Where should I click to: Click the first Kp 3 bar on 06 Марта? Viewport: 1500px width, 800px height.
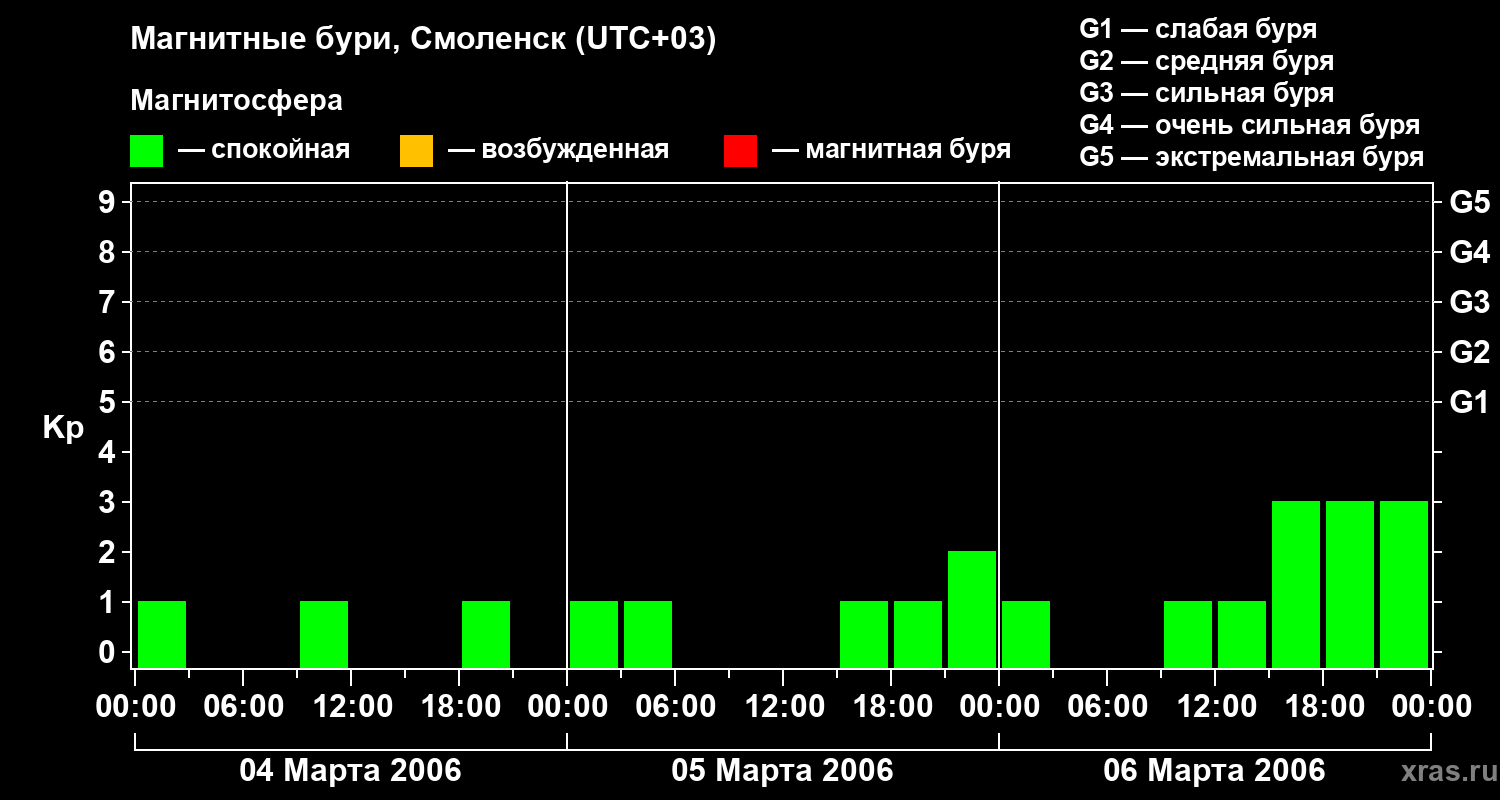1296,584
